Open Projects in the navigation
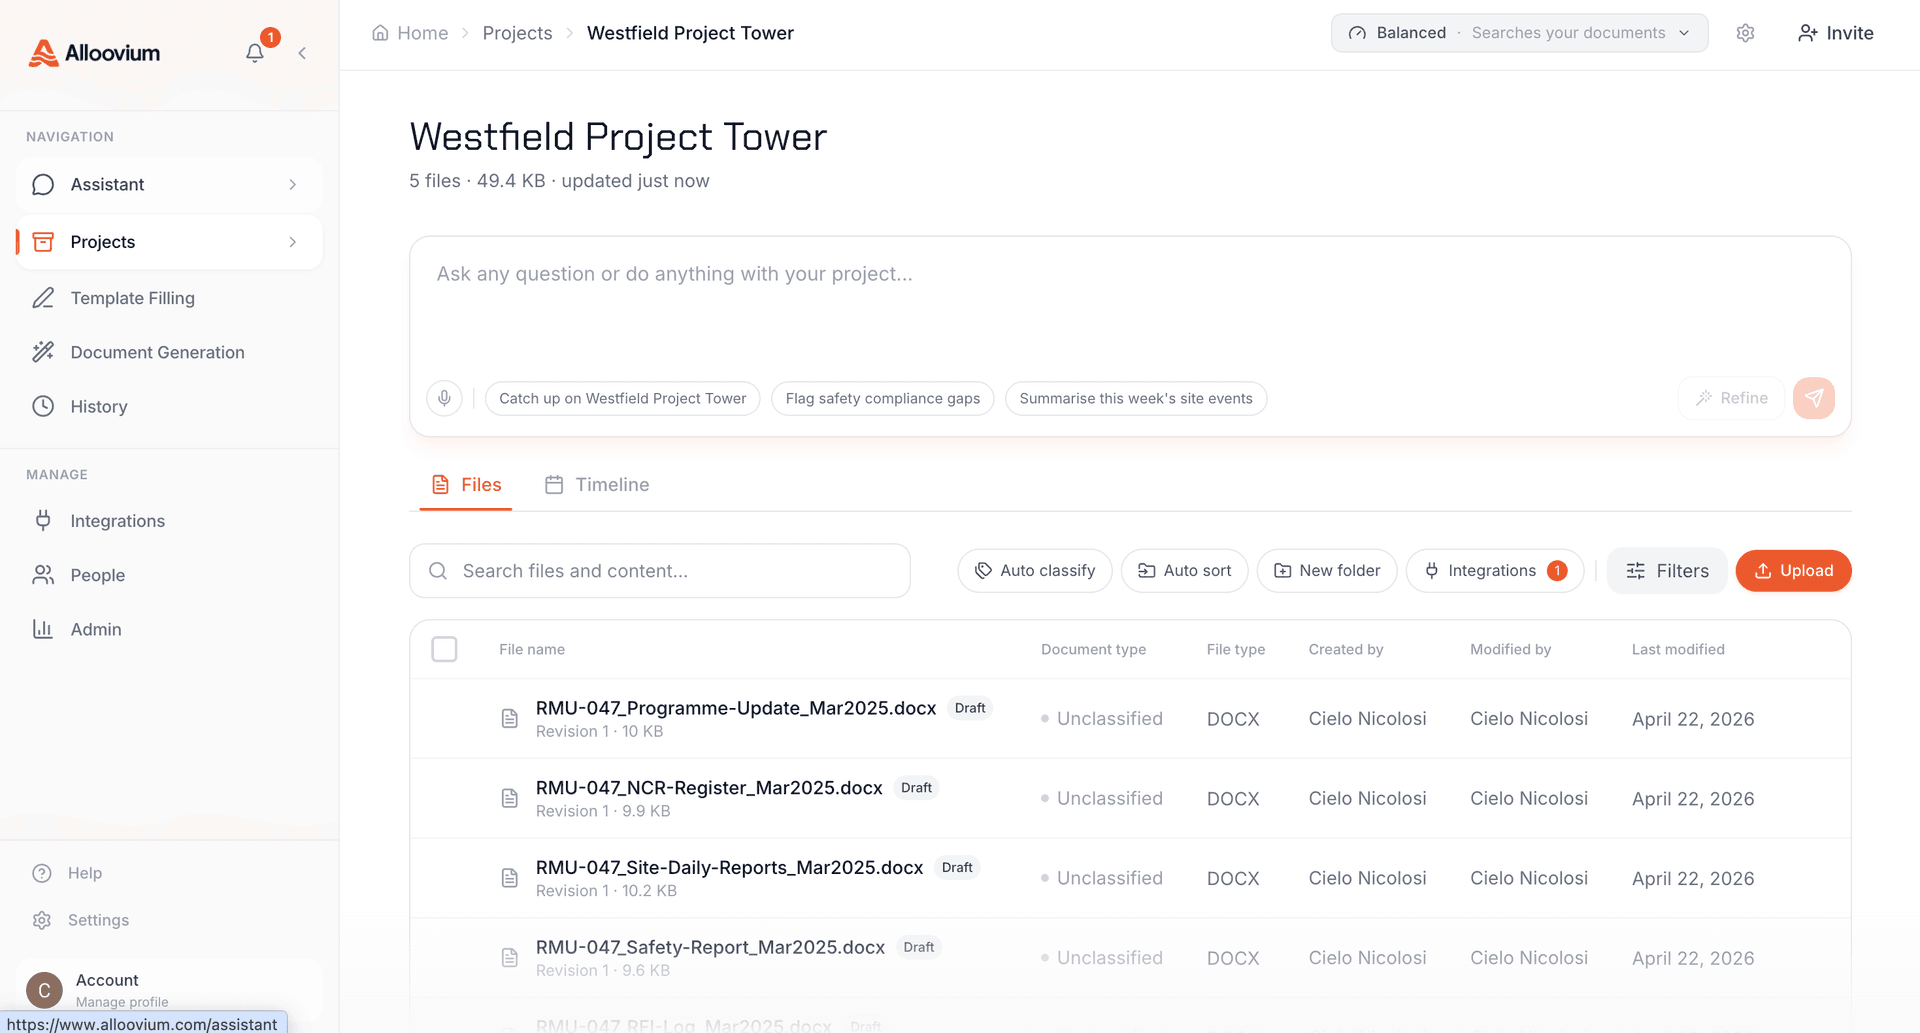 click(169, 242)
